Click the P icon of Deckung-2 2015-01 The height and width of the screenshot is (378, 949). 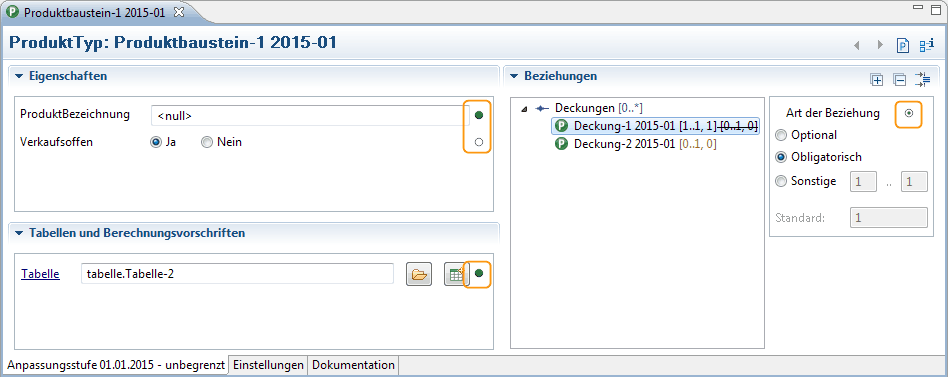[x=562, y=145]
